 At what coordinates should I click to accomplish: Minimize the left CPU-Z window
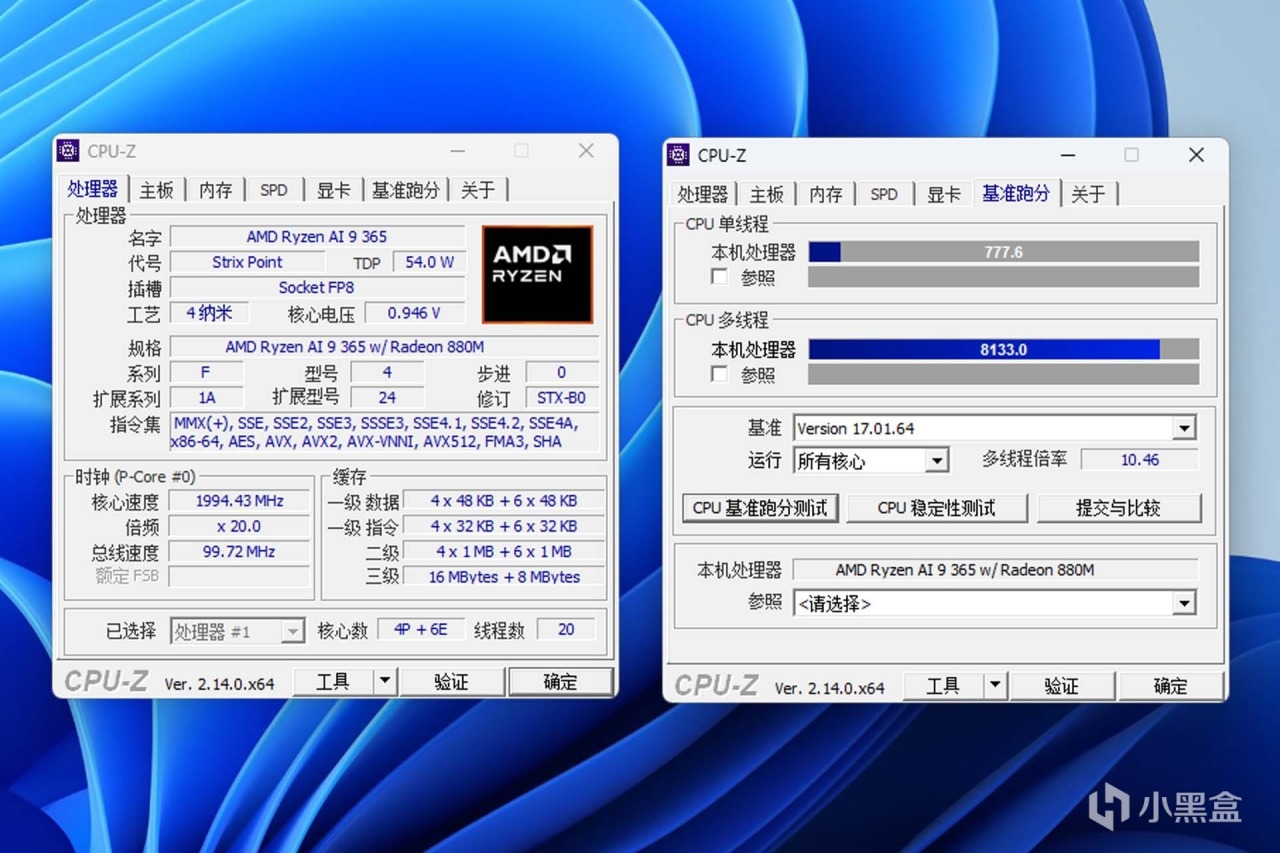click(457, 151)
